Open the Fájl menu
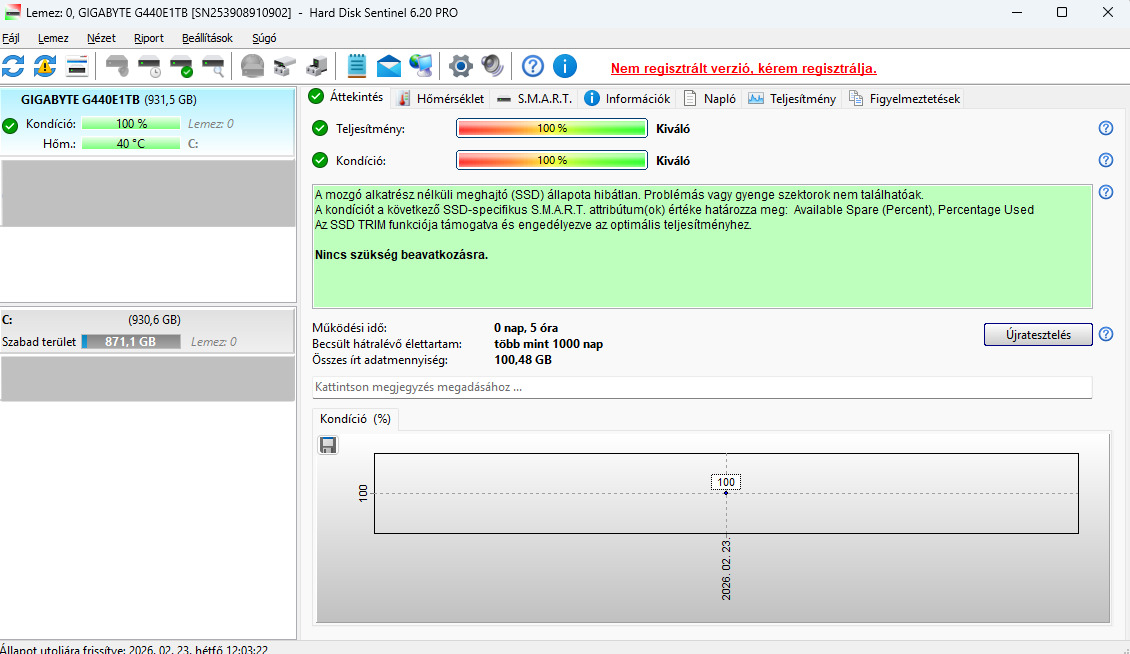1130x654 pixels. (11, 38)
